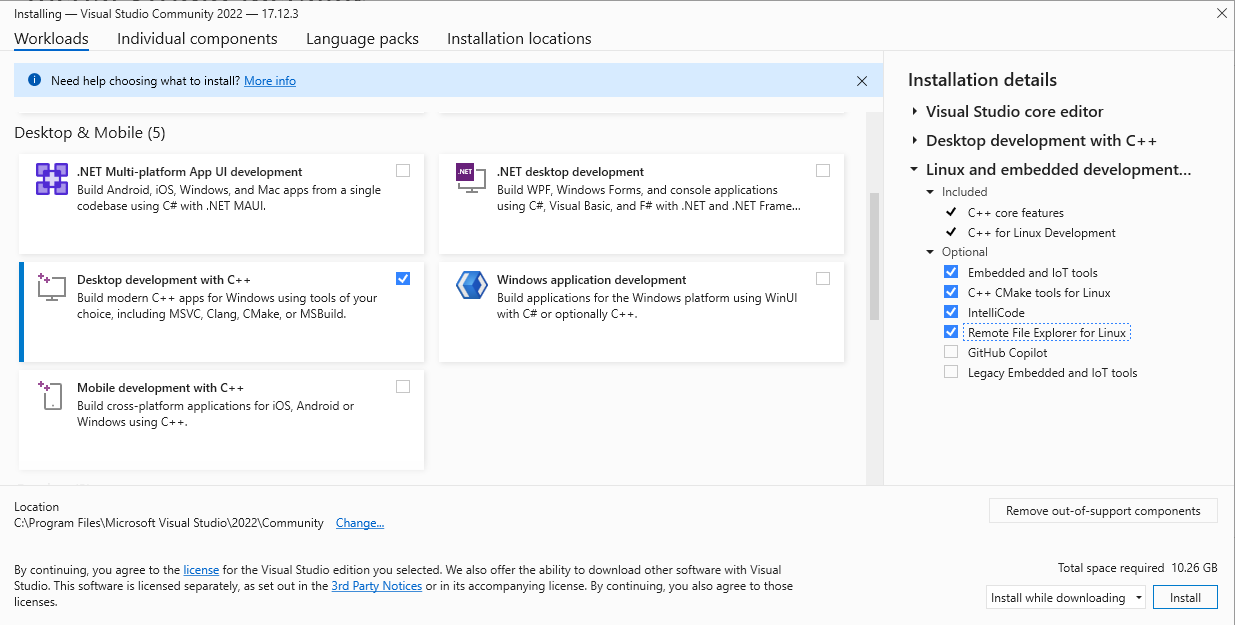This screenshot has width=1235, height=625.
Task: Click the Mobile development with C++ icon
Action: click(x=51, y=395)
